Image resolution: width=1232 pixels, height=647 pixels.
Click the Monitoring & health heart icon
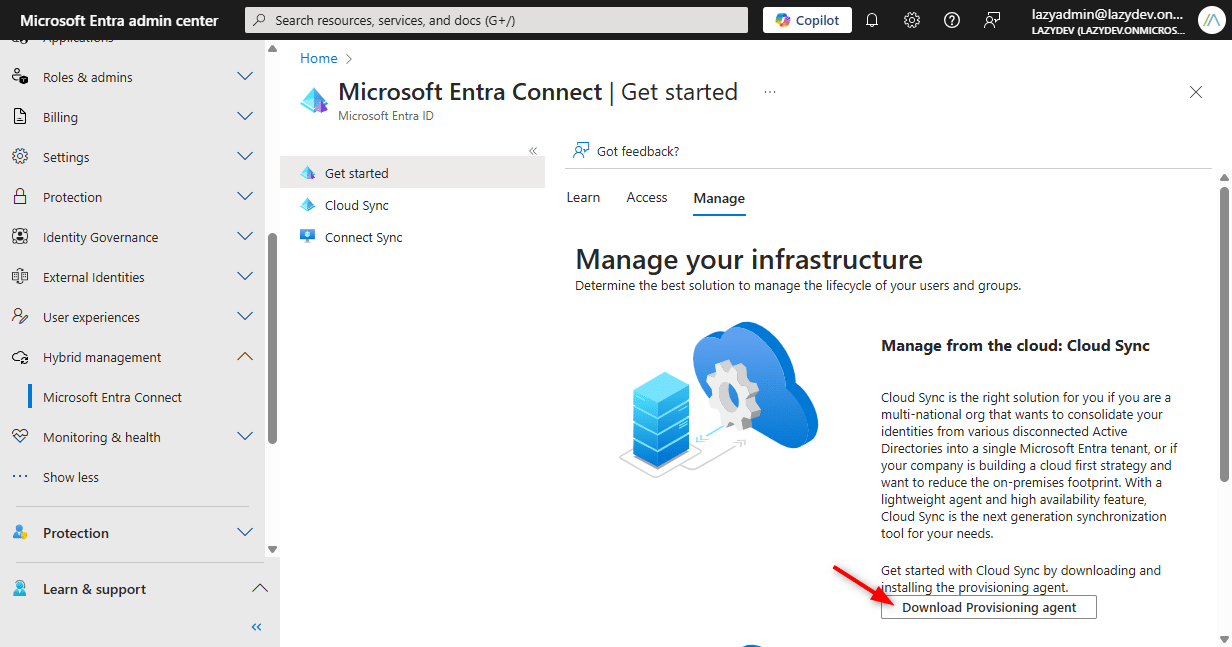[20, 437]
